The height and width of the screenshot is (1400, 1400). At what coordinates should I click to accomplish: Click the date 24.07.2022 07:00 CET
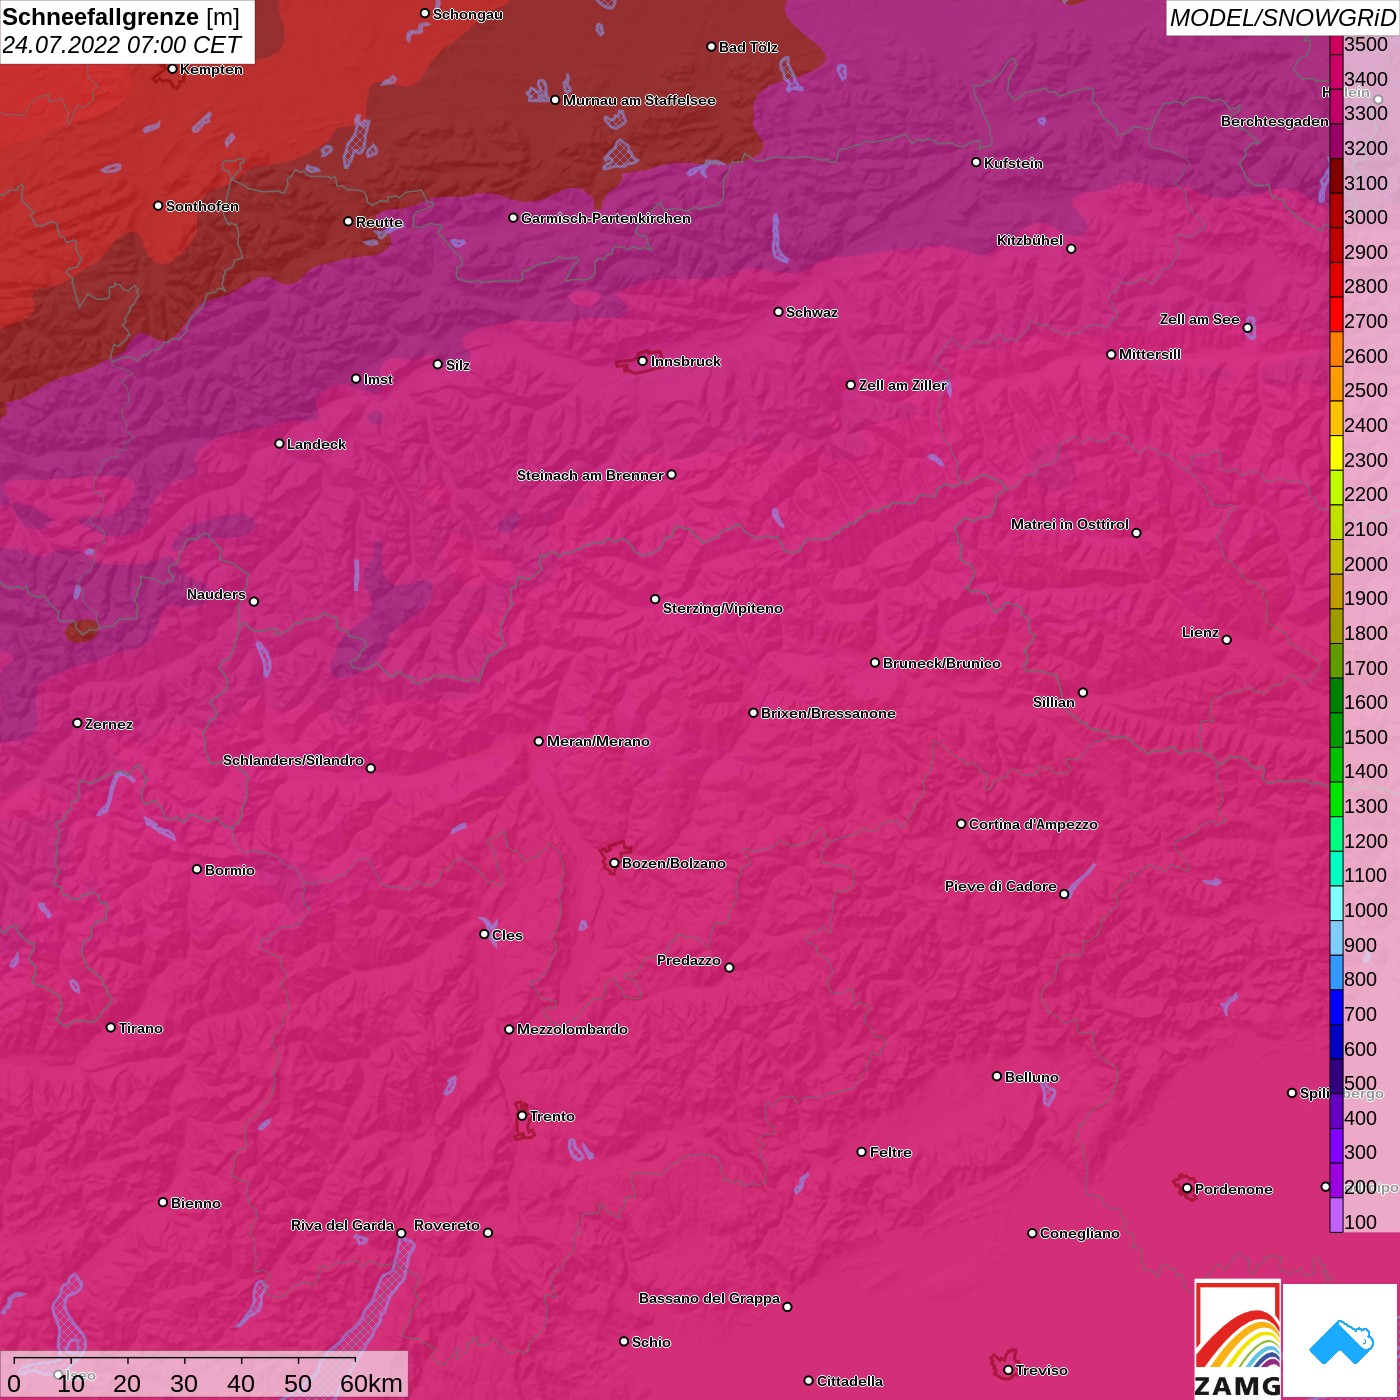click(121, 45)
